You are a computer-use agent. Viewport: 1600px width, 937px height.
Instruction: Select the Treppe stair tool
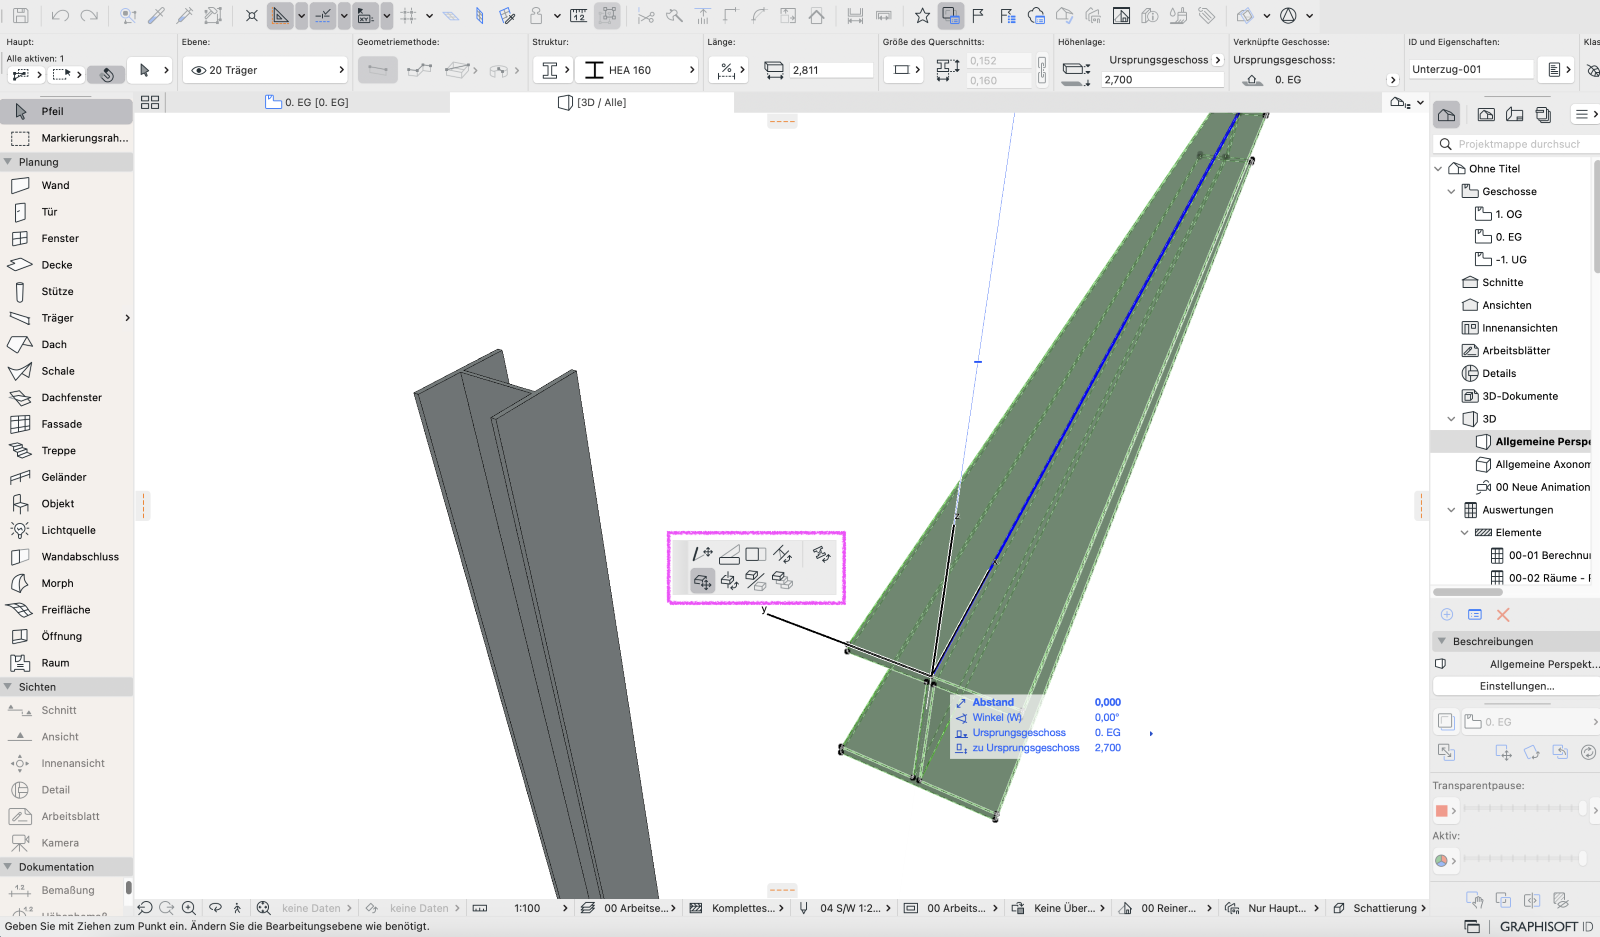coord(66,451)
